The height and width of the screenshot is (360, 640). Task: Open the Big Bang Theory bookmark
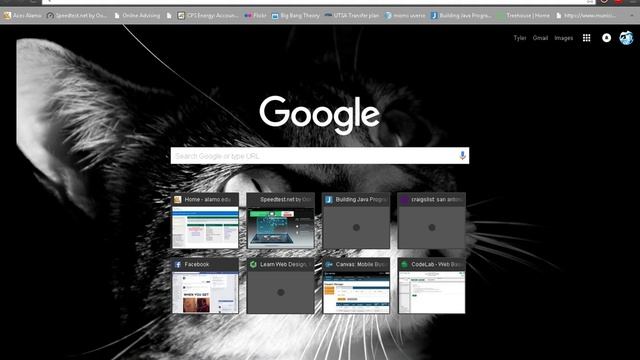296,16
